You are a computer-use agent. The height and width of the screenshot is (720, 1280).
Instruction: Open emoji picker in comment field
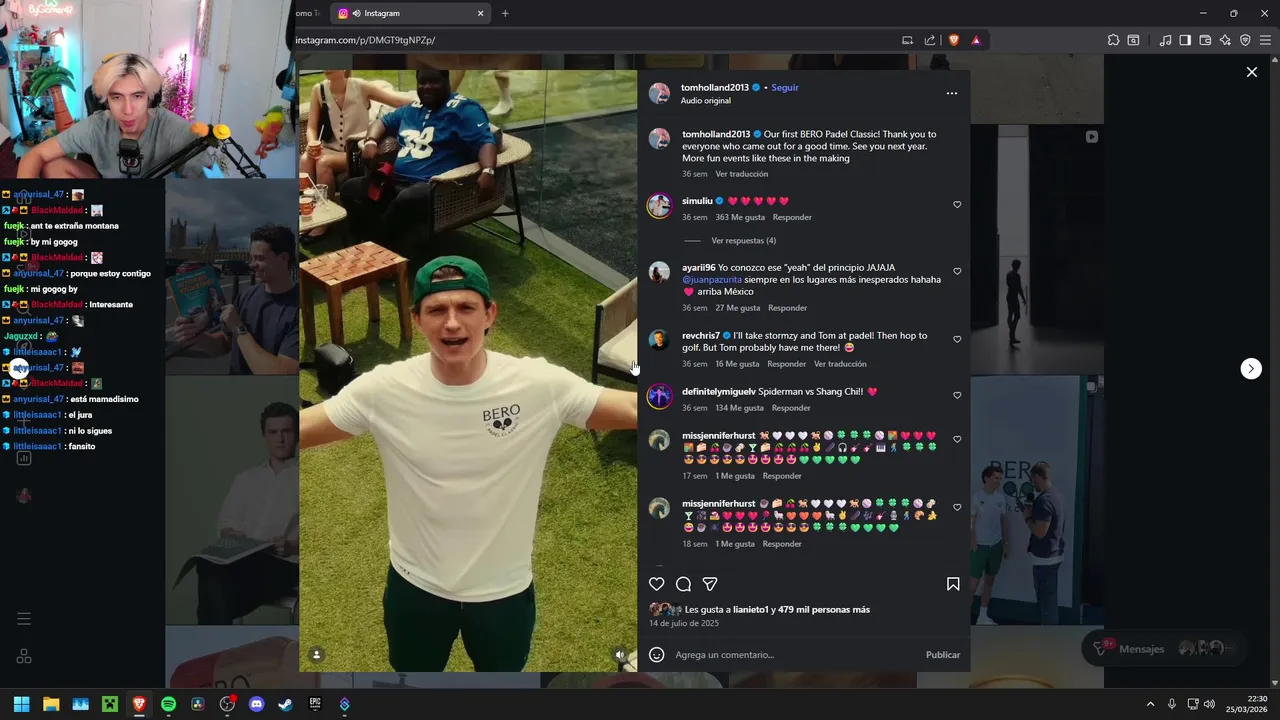[656, 655]
